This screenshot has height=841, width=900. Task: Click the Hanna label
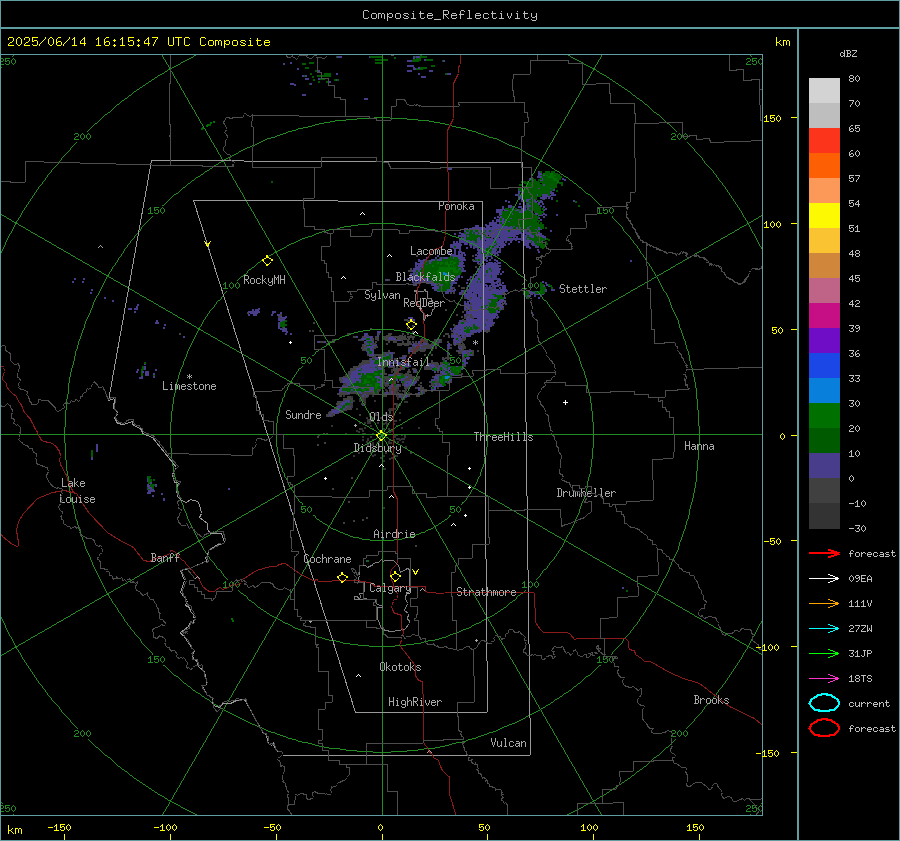(x=699, y=446)
